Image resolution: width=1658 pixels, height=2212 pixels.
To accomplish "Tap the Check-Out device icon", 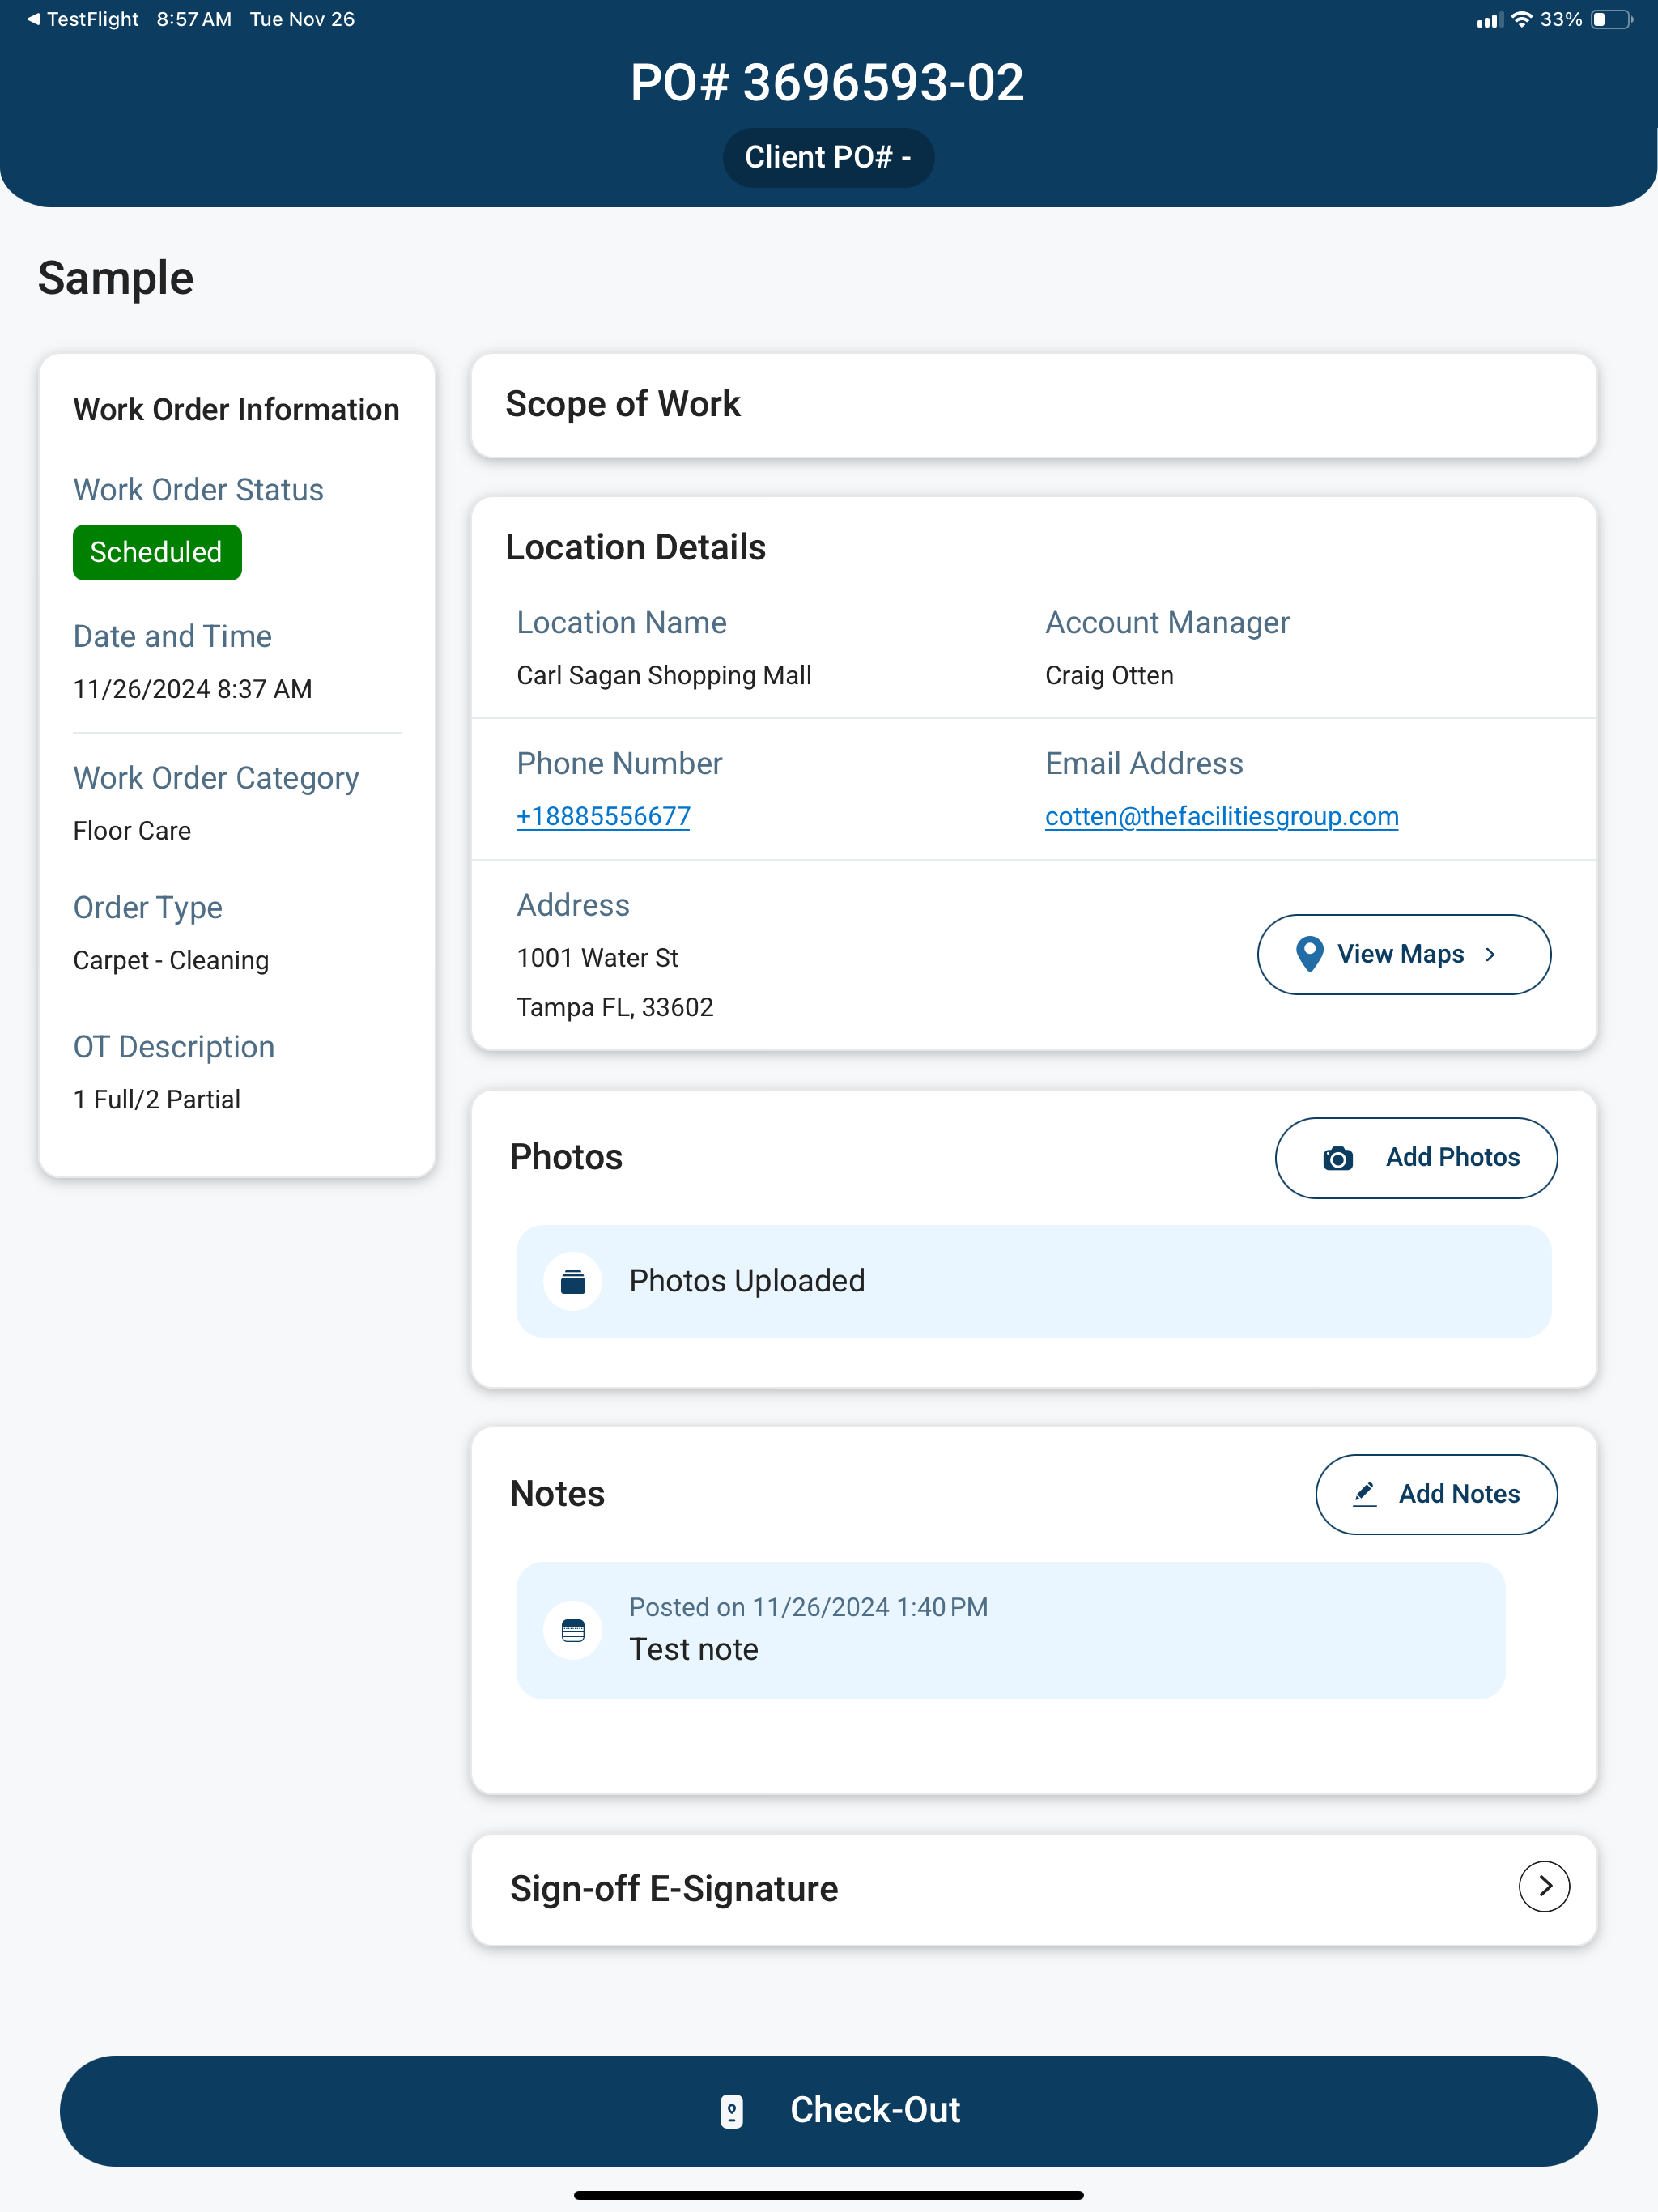I will click(x=732, y=2111).
